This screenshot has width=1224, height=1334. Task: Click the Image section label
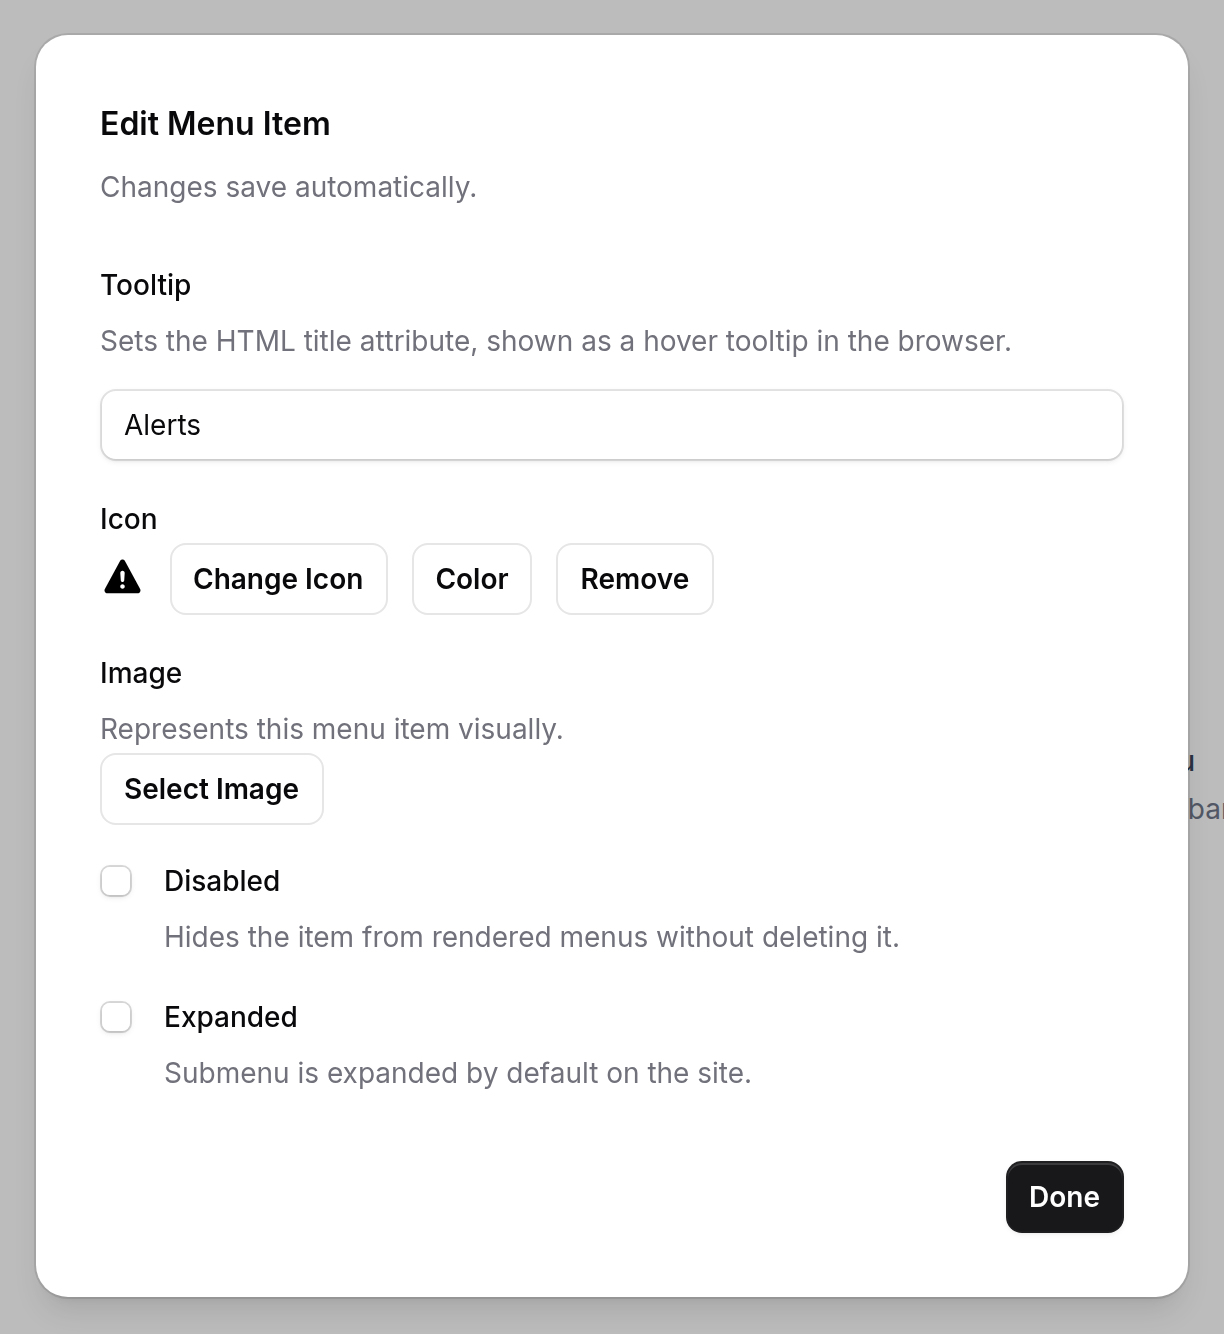141,673
